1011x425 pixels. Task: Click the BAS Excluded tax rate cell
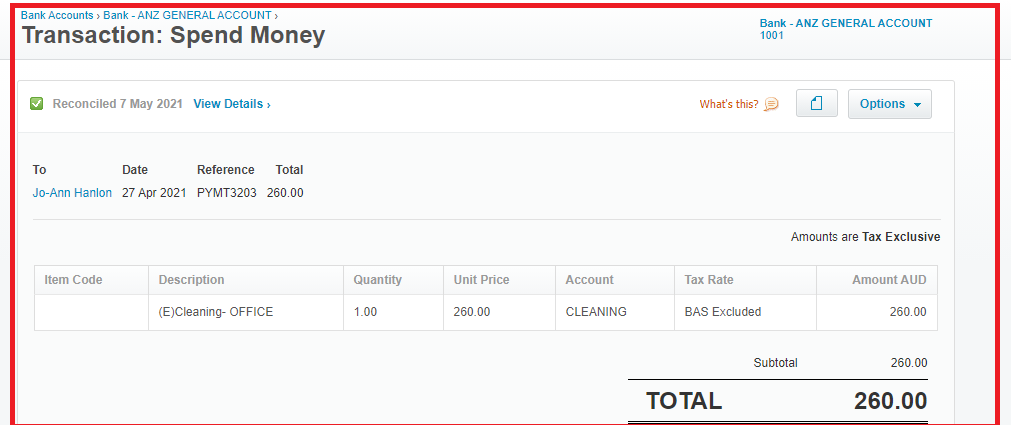pyautogui.click(x=745, y=312)
